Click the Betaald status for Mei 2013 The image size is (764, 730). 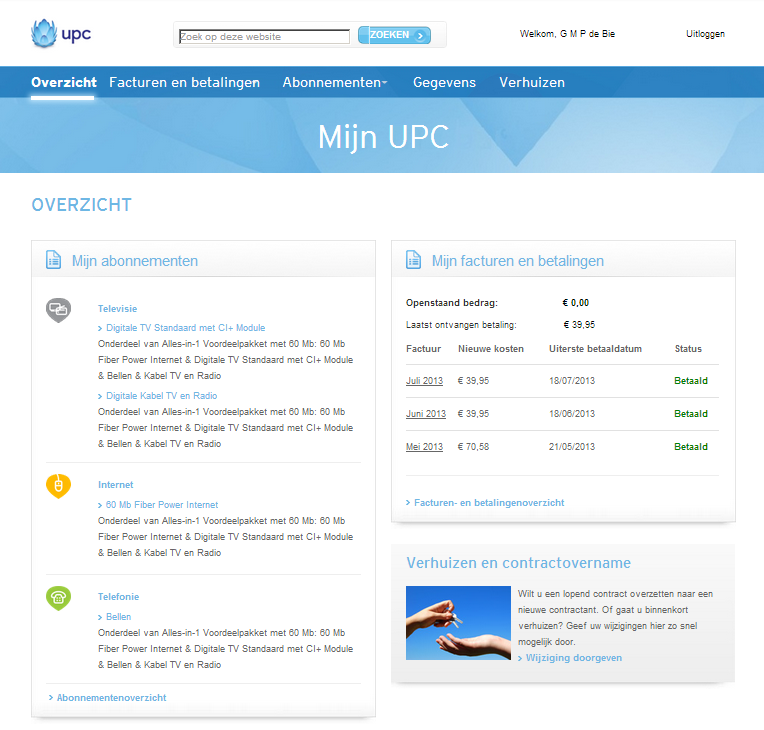coord(691,447)
